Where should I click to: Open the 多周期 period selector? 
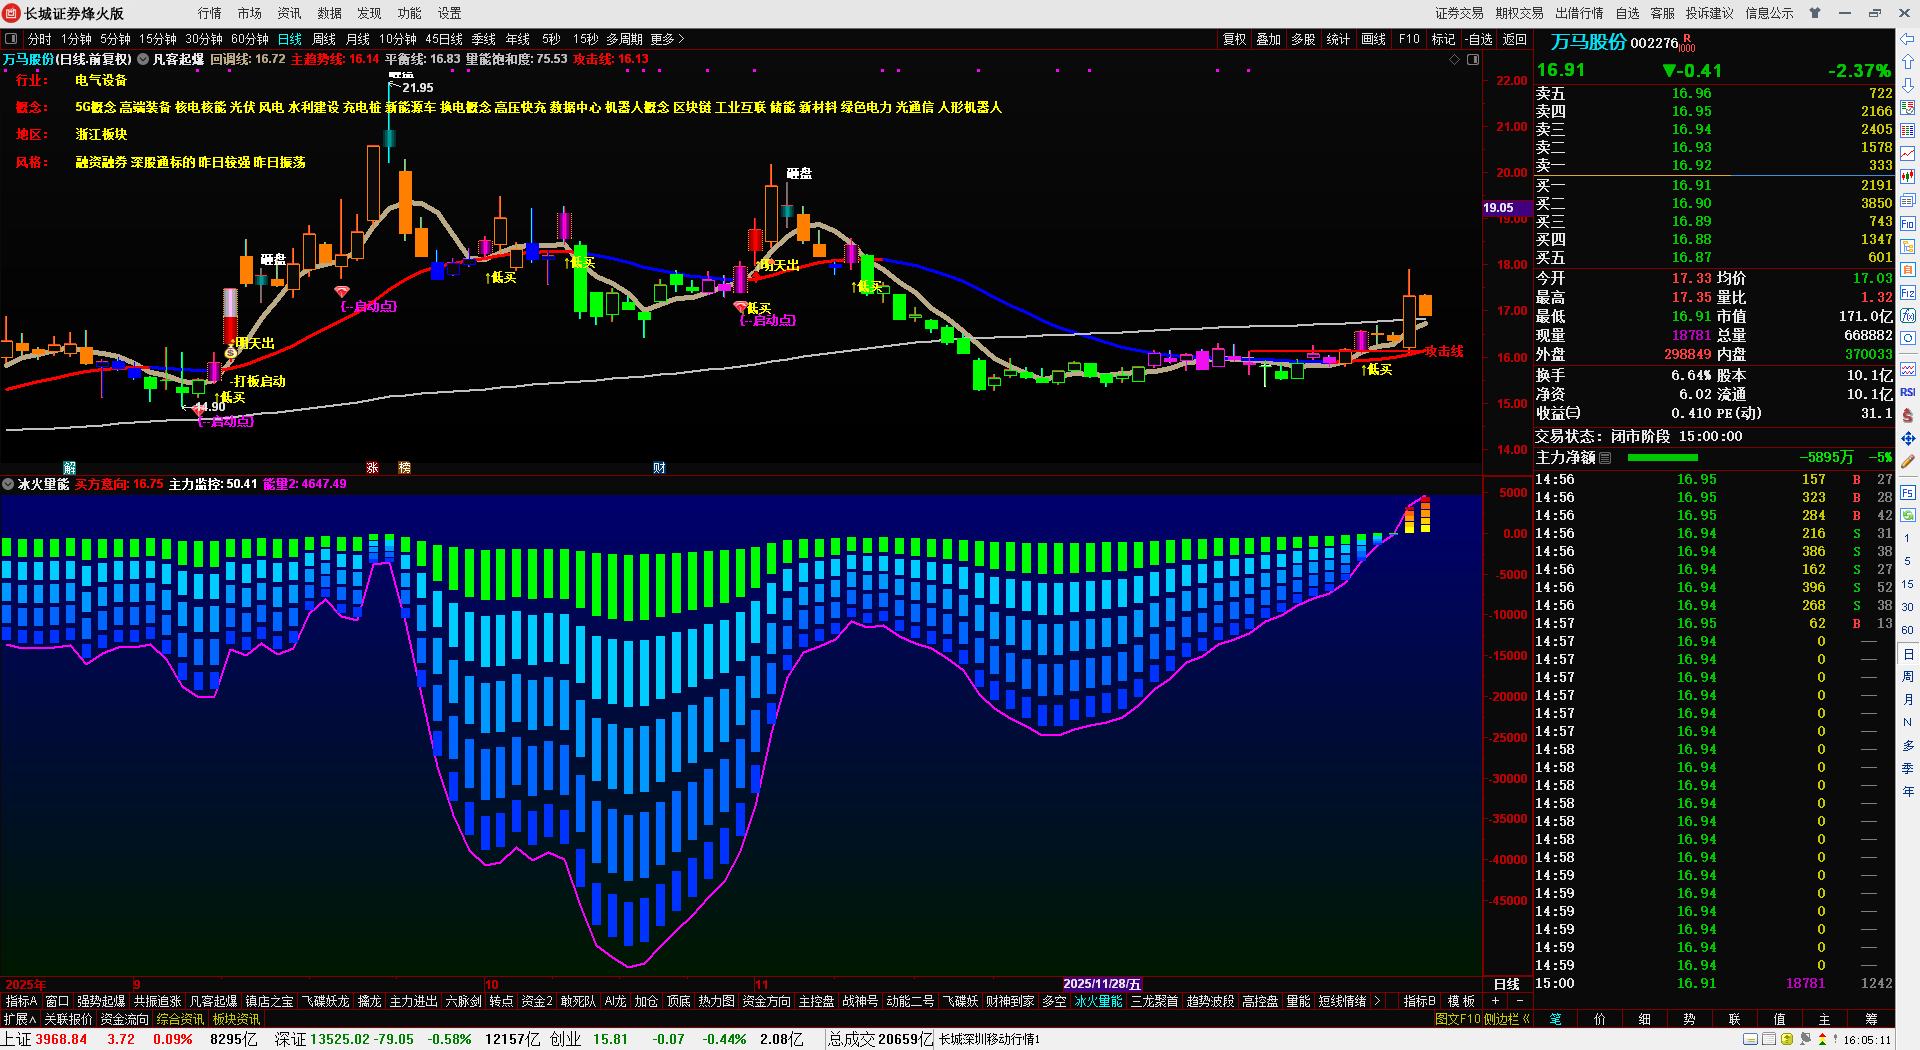(624, 39)
